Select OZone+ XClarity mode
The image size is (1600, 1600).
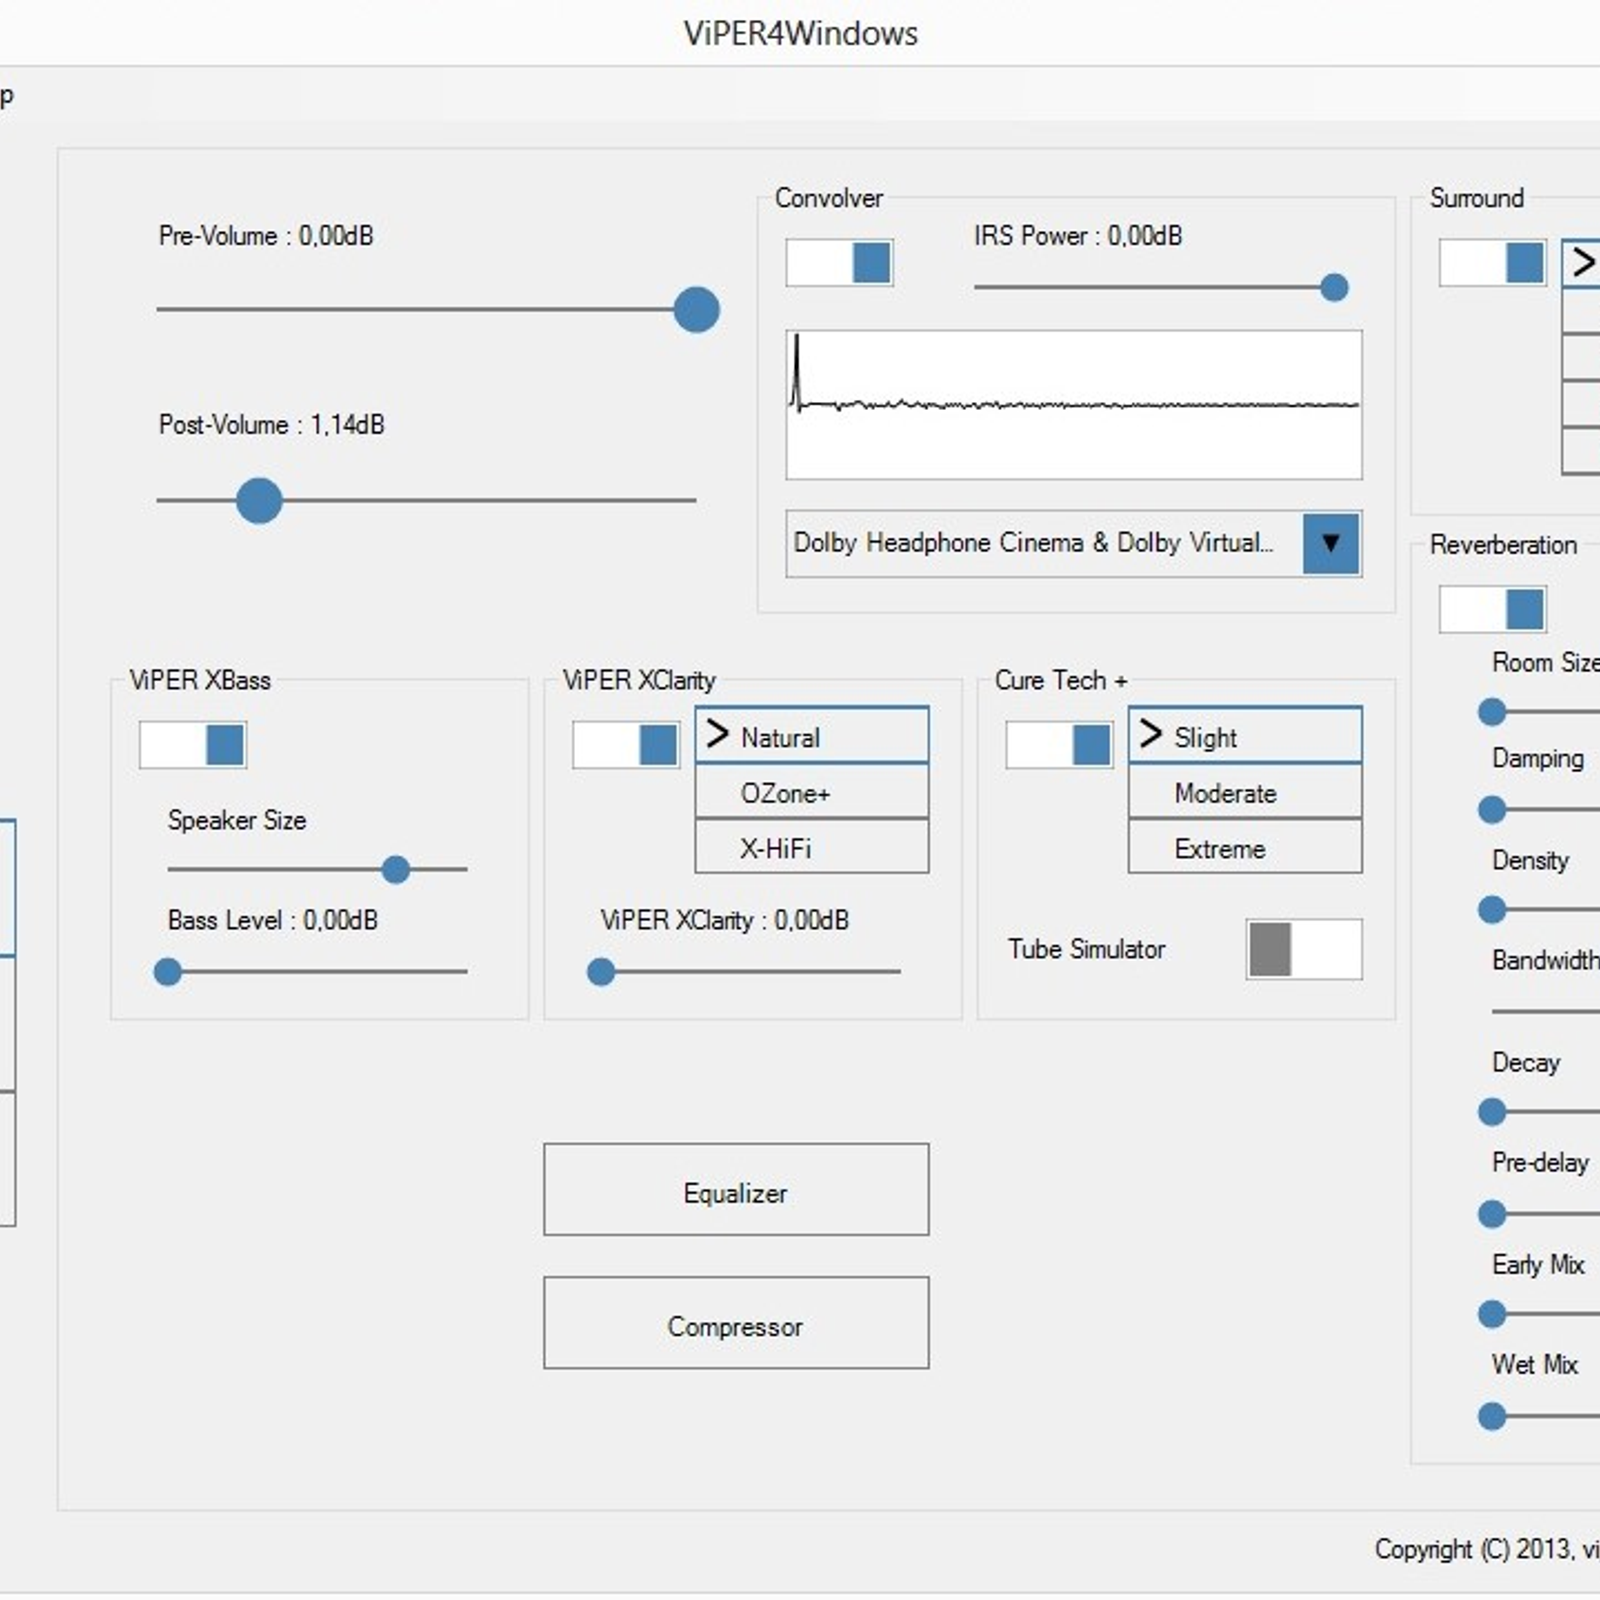click(x=812, y=793)
